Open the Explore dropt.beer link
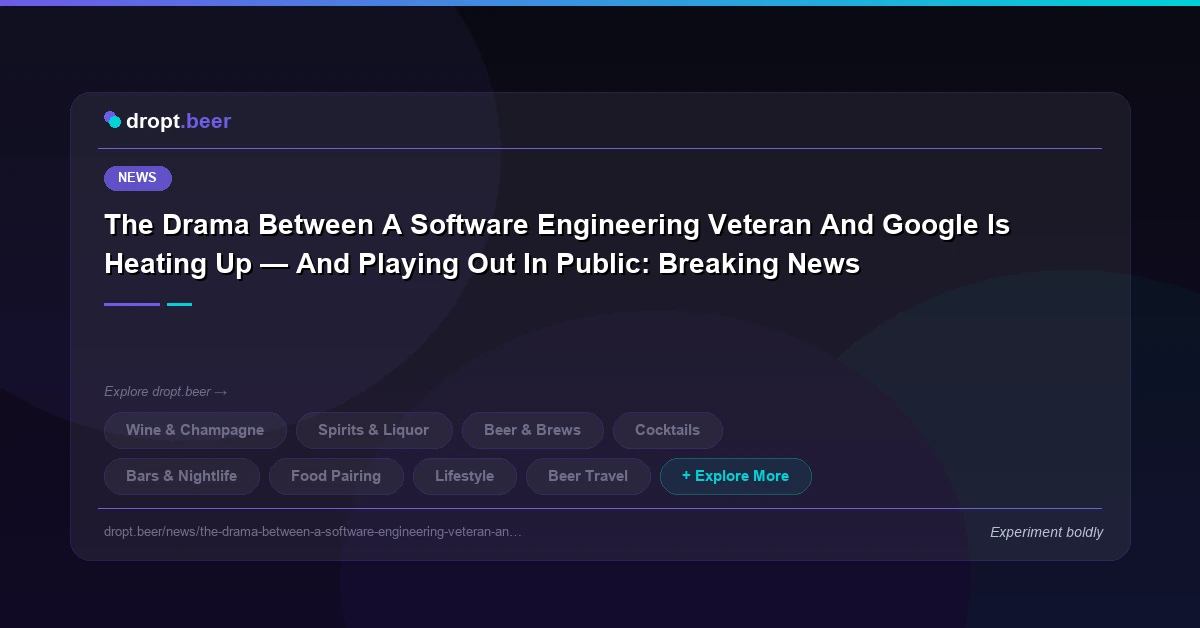 [x=166, y=391]
